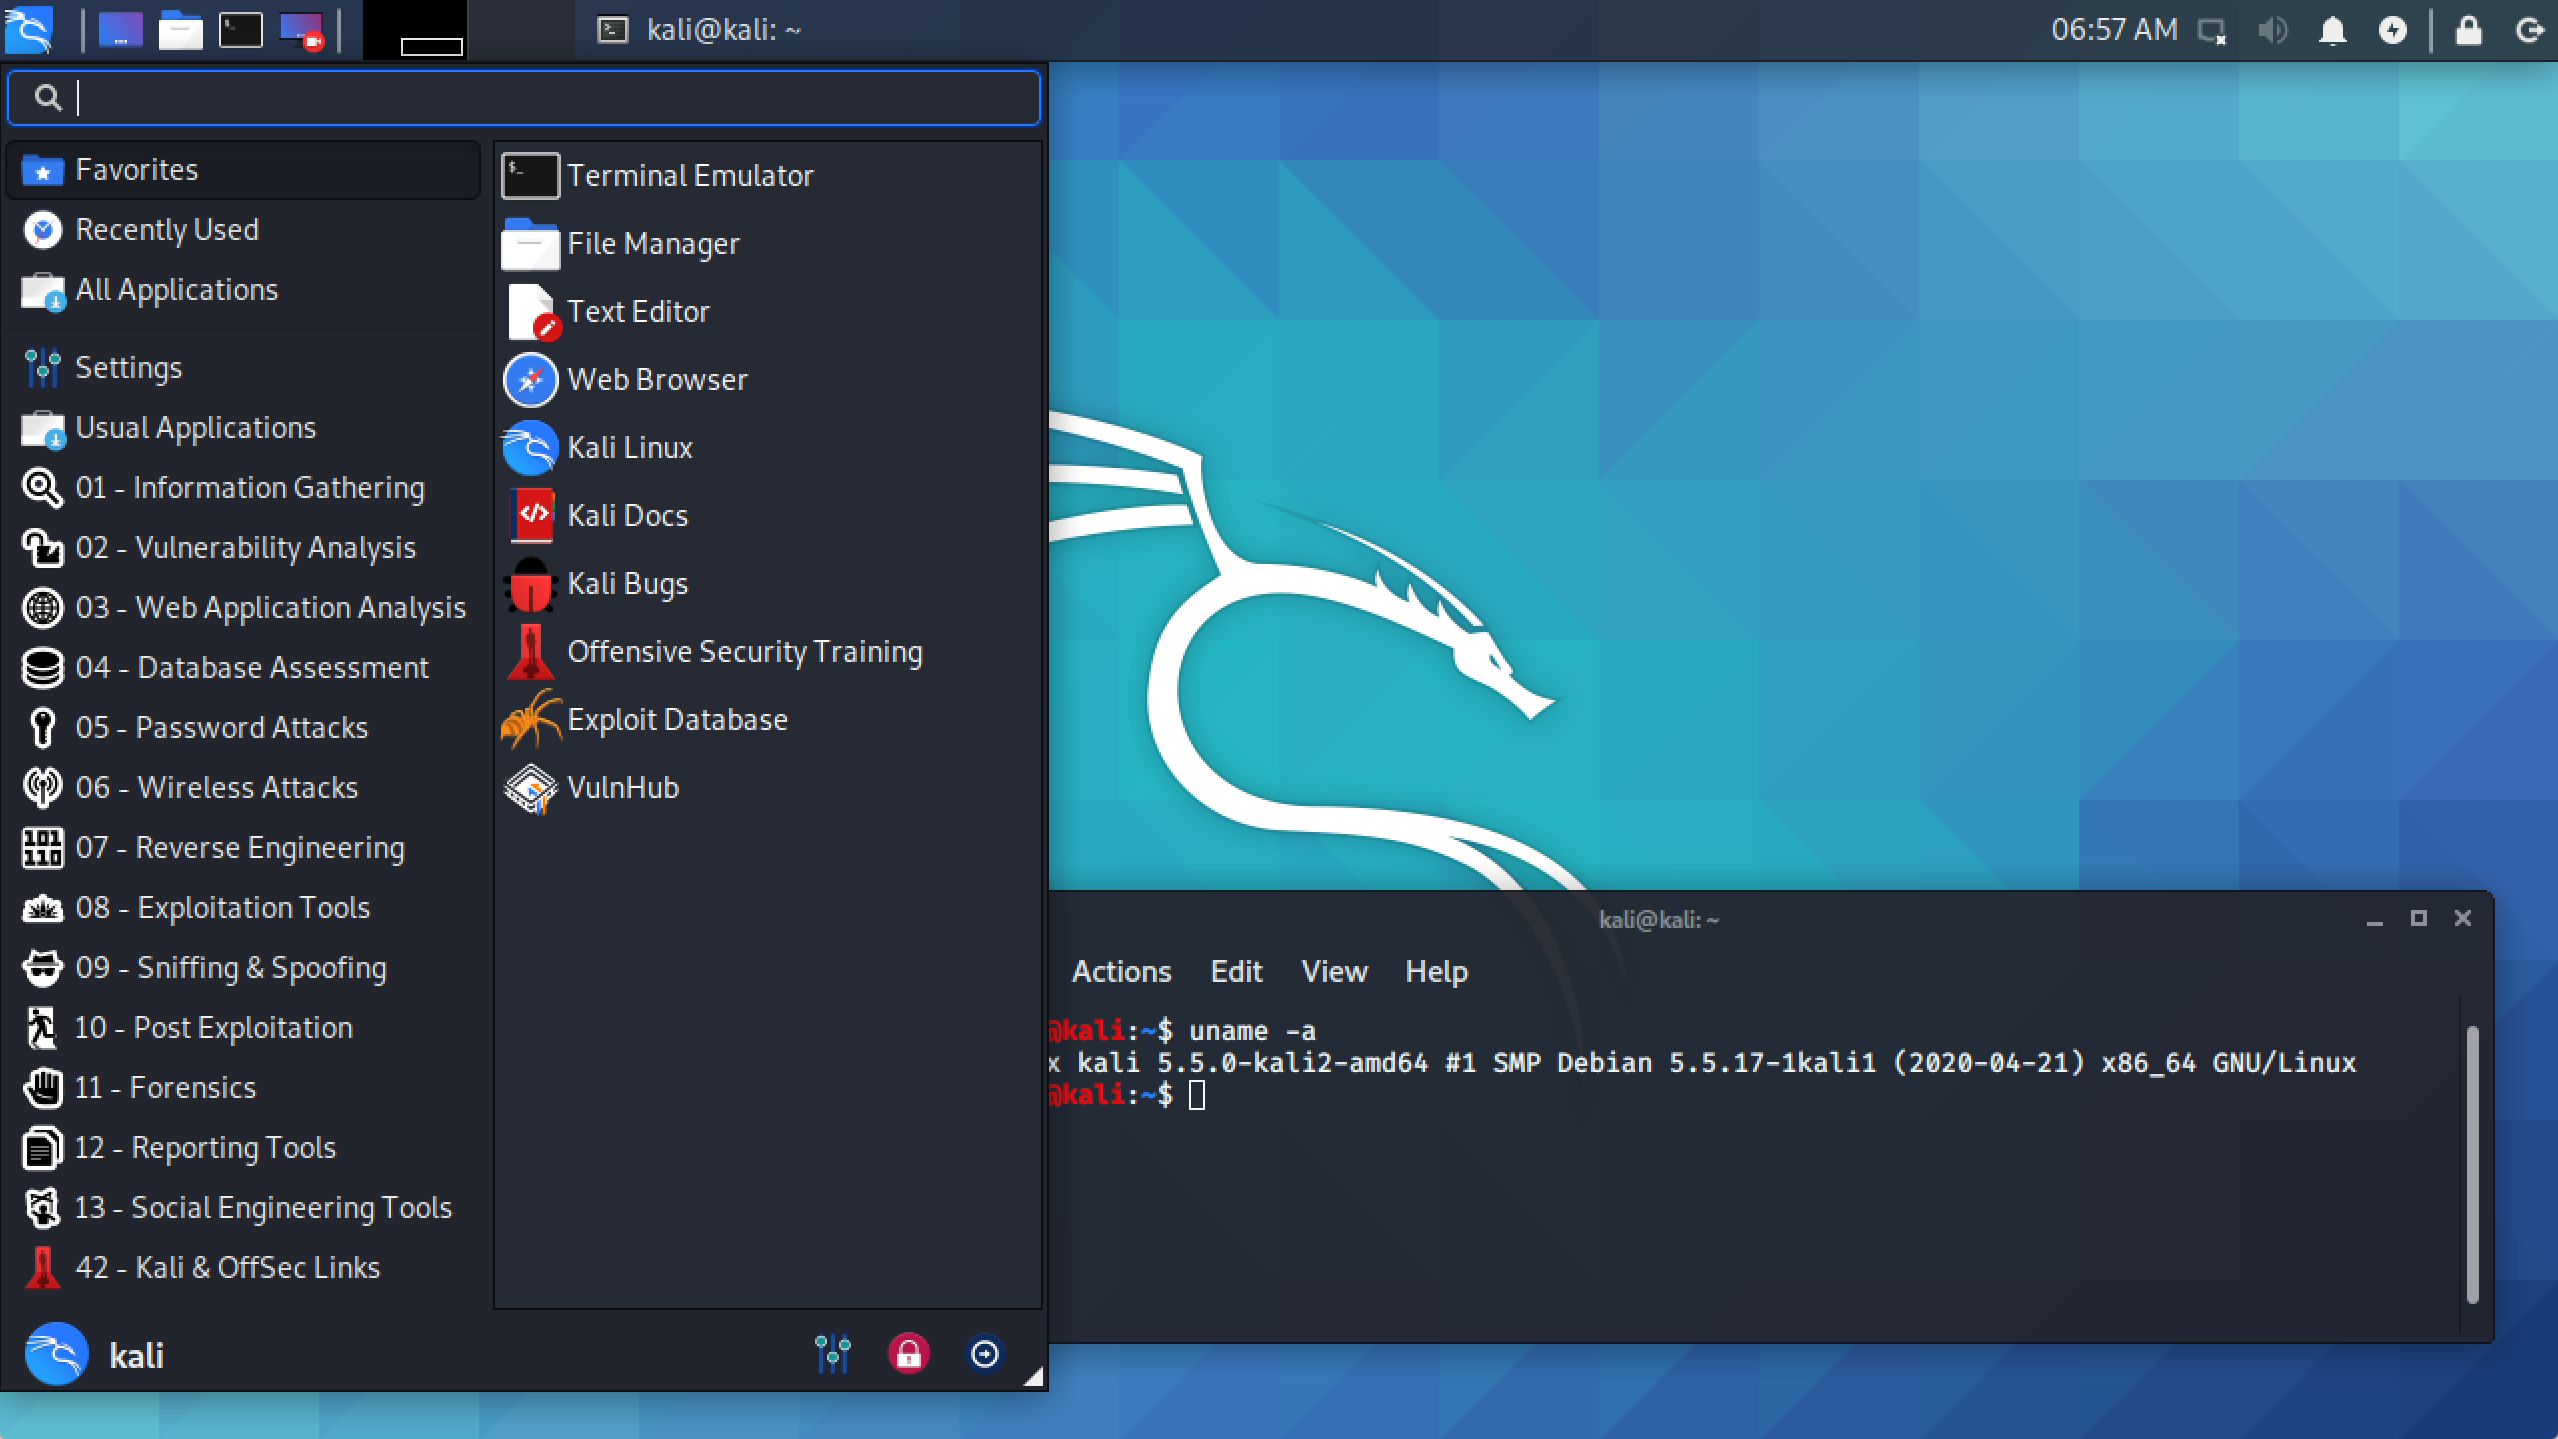Click the Web Browser compass icon

(x=529, y=380)
